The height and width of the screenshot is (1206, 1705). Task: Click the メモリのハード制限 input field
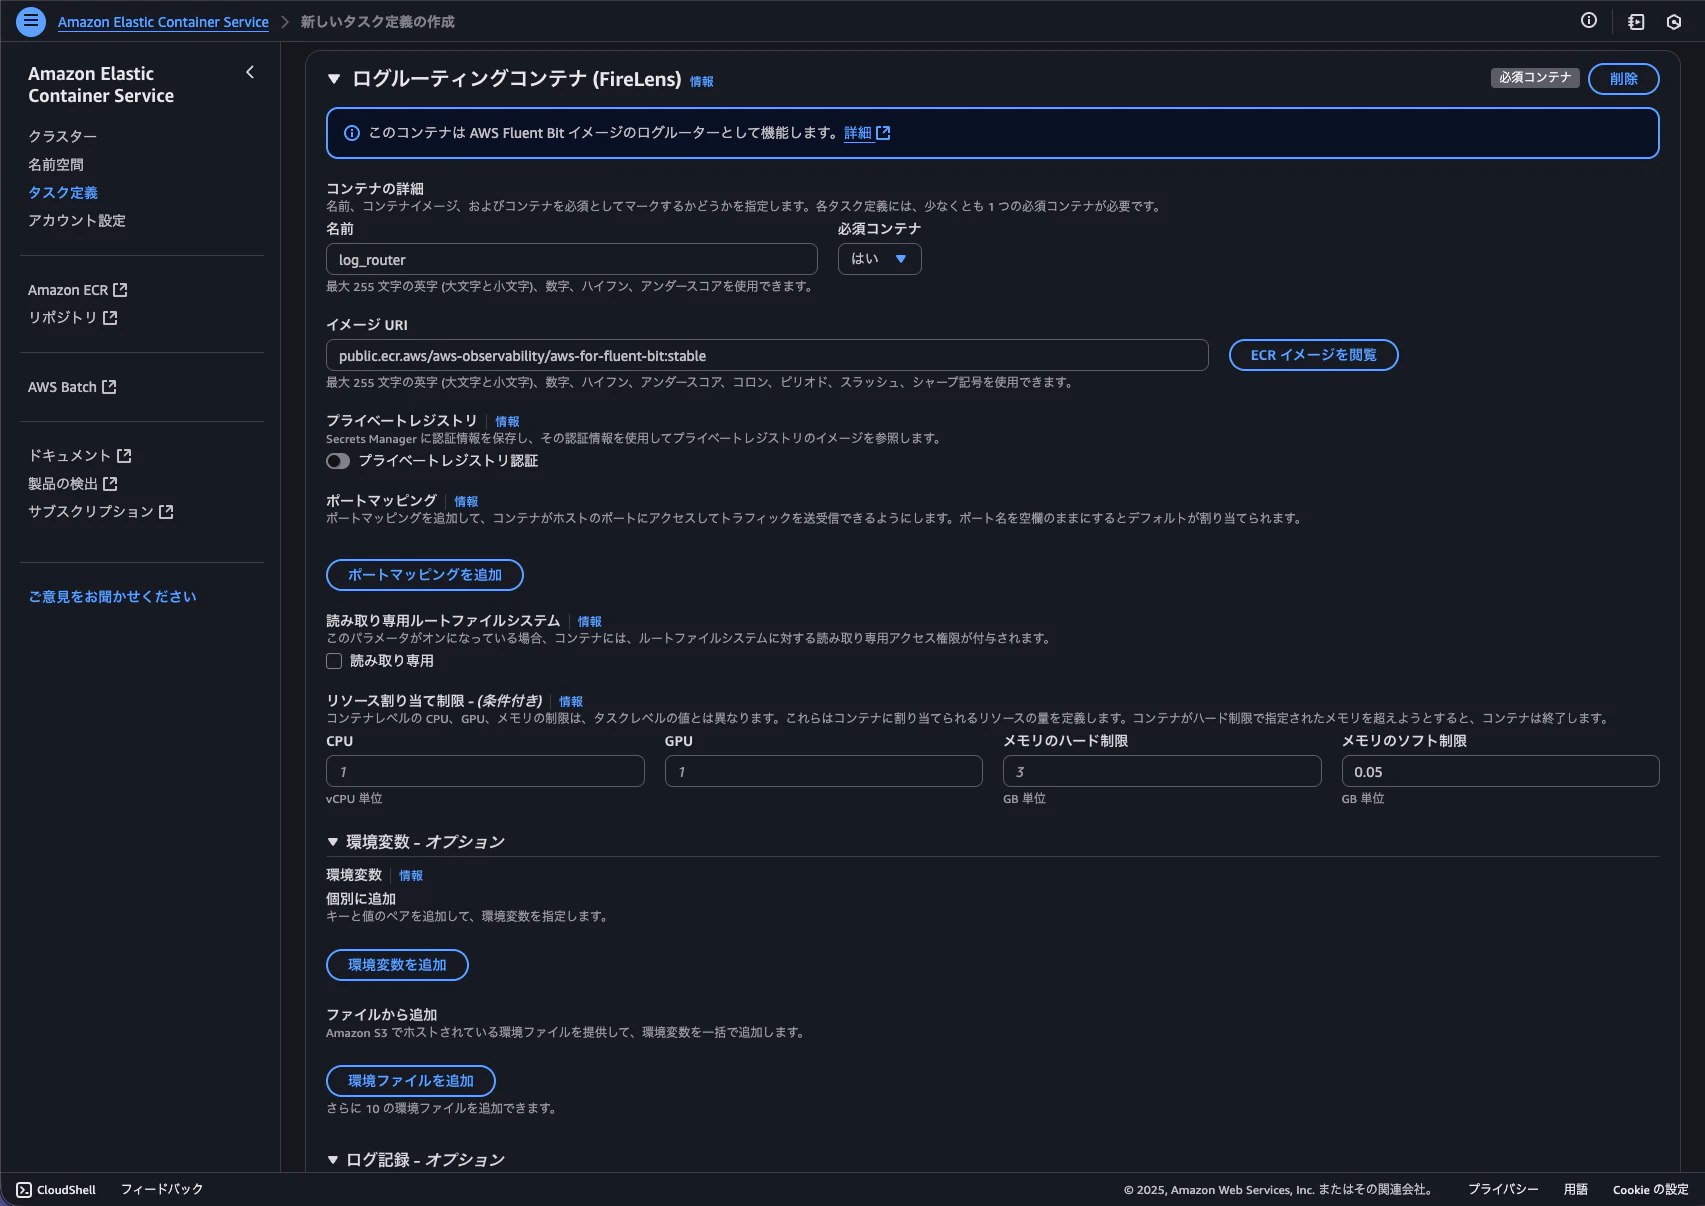pos(1162,772)
